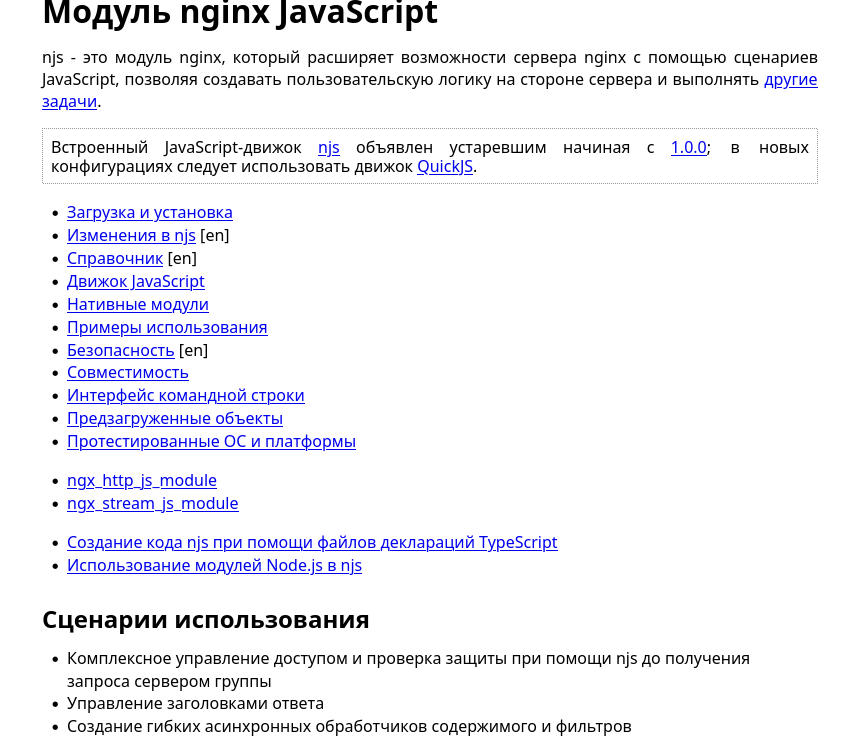Screen dimensions: 863x750
Task: Click the "Сценарии использования" heading
Action: 206,620
